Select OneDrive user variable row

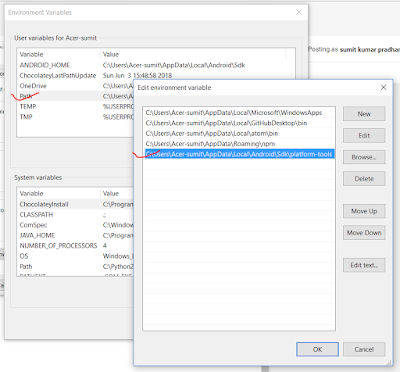point(76,86)
